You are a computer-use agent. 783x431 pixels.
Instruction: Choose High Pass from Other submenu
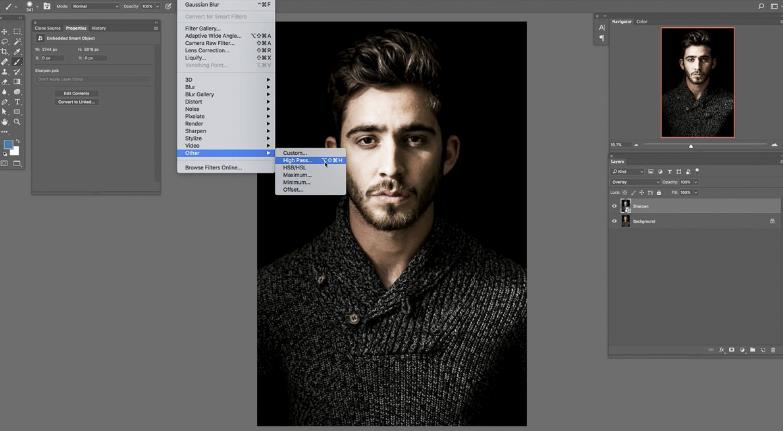click(x=310, y=160)
